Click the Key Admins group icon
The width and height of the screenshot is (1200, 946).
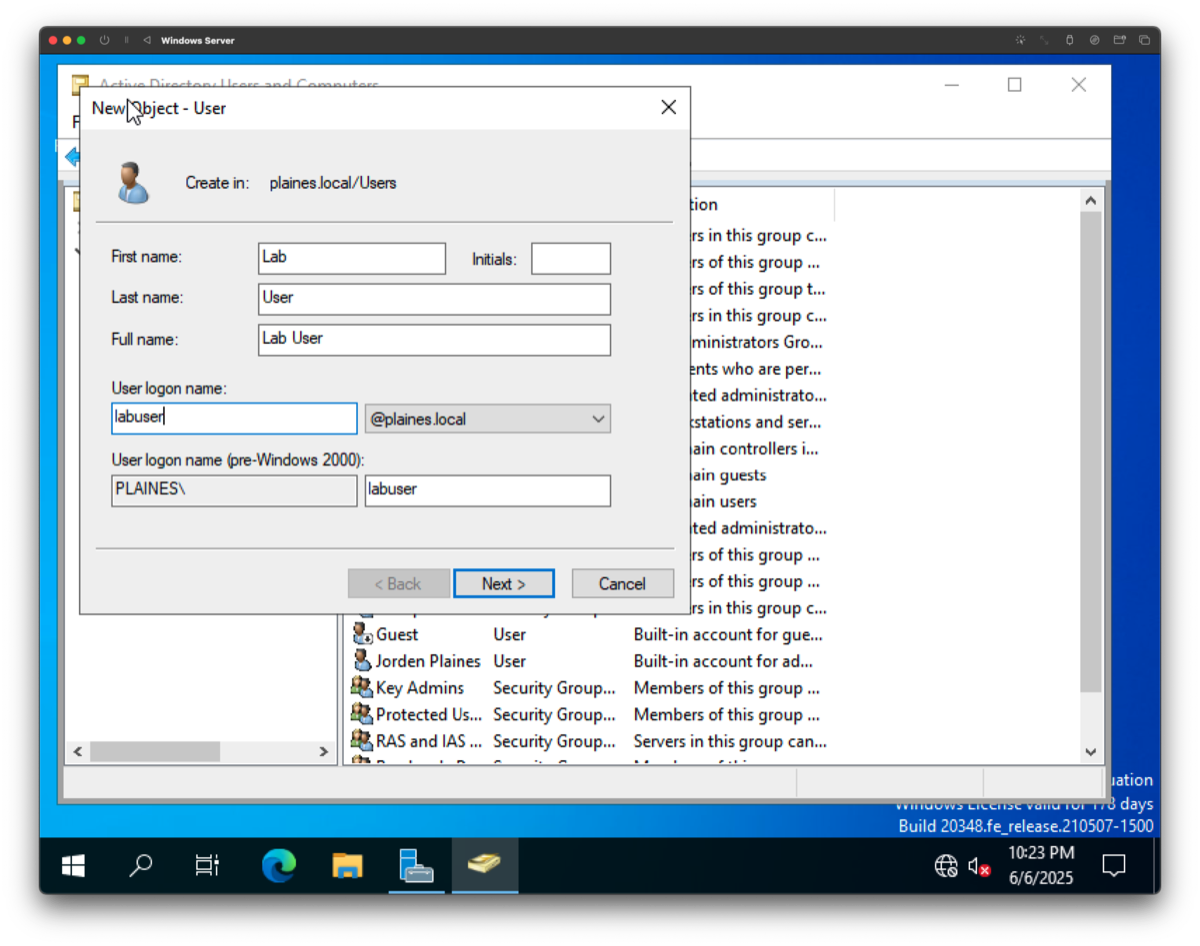point(362,688)
